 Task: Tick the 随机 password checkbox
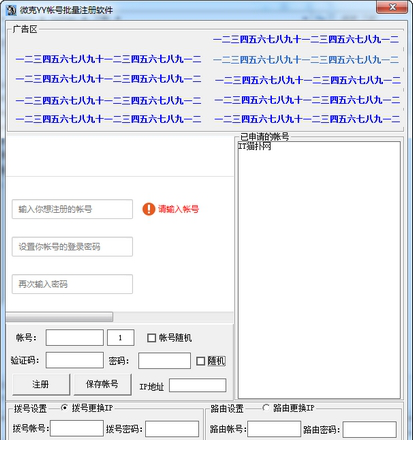tap(200, 361)
